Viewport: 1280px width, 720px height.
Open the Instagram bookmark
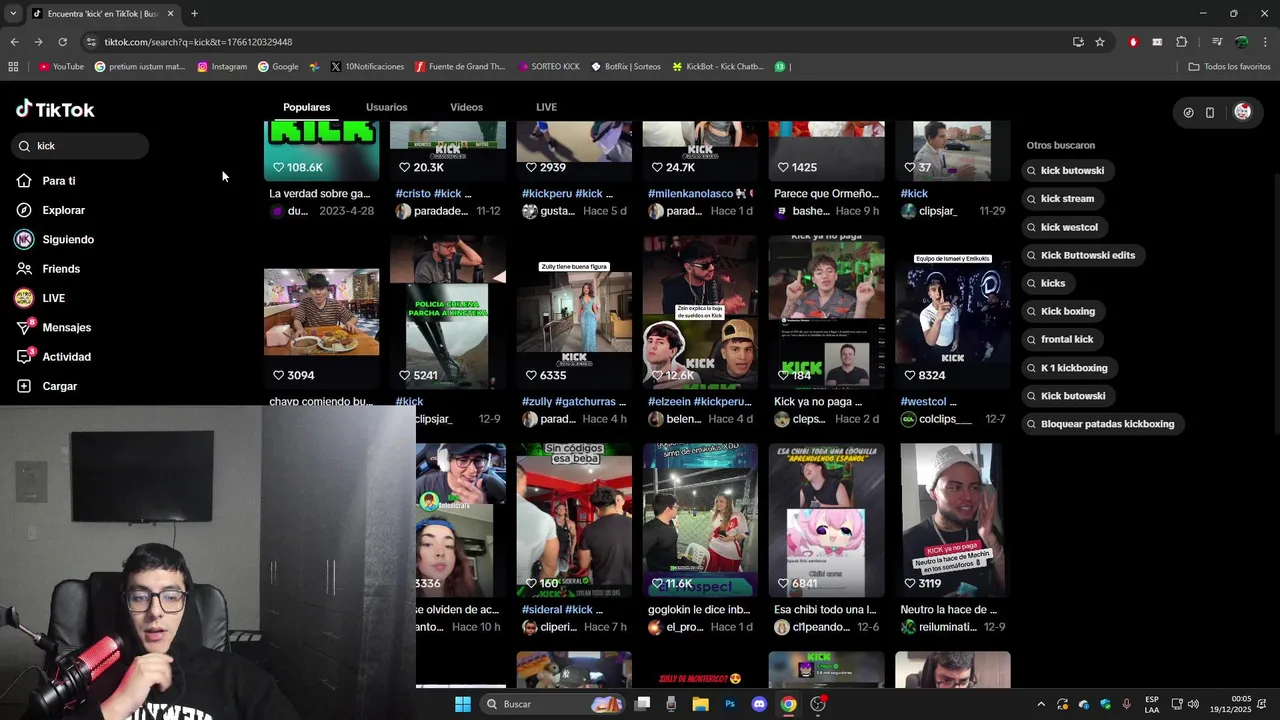pos(222,67)
